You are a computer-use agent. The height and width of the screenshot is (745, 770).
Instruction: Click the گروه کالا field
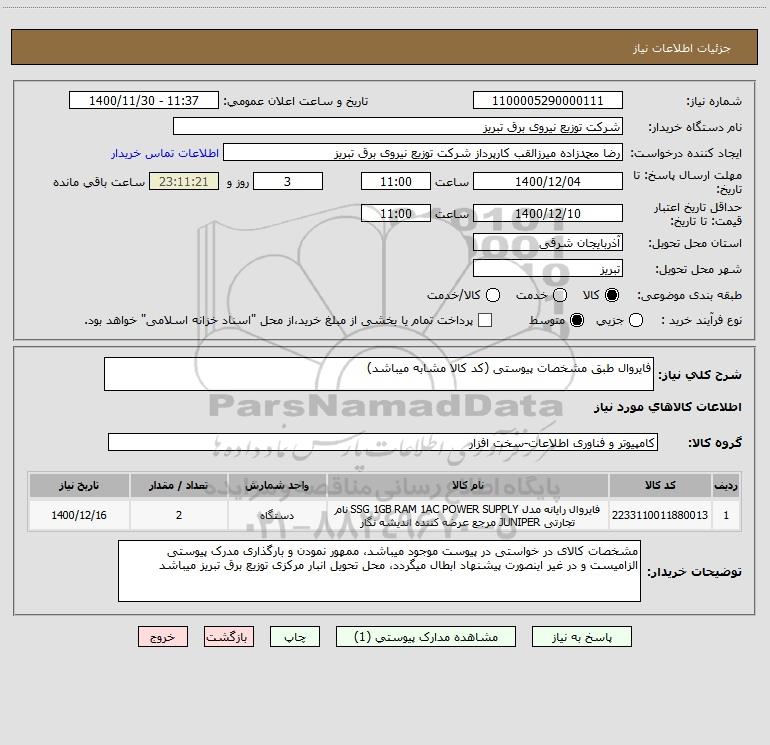[383, 442]
